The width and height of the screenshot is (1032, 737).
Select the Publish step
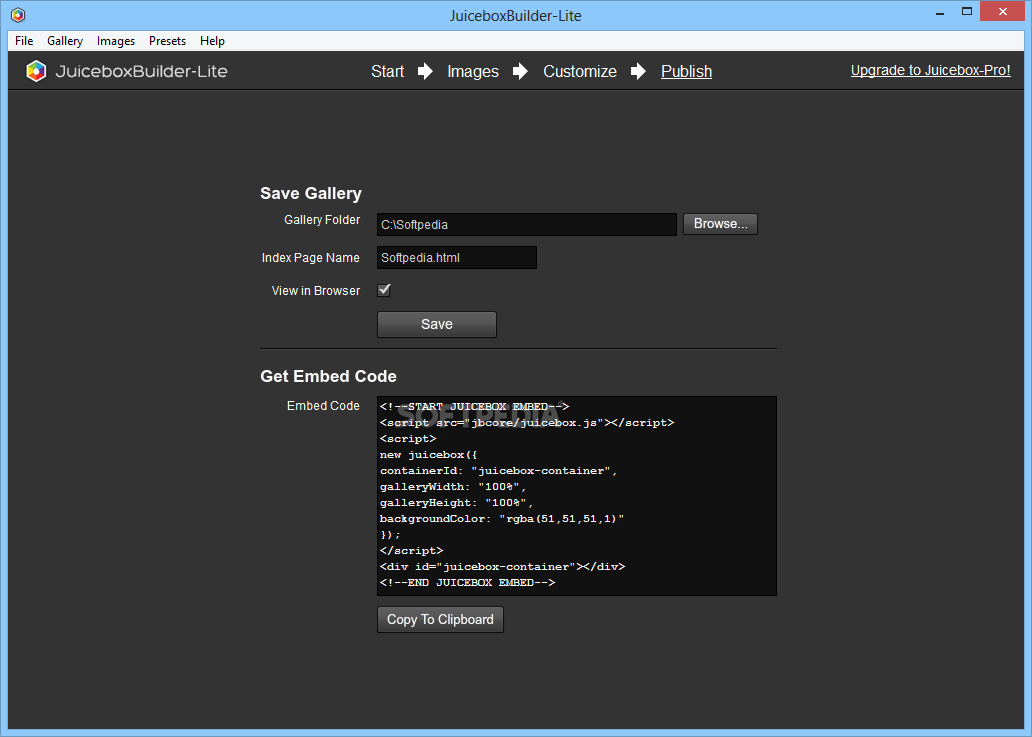pos(686,71)
